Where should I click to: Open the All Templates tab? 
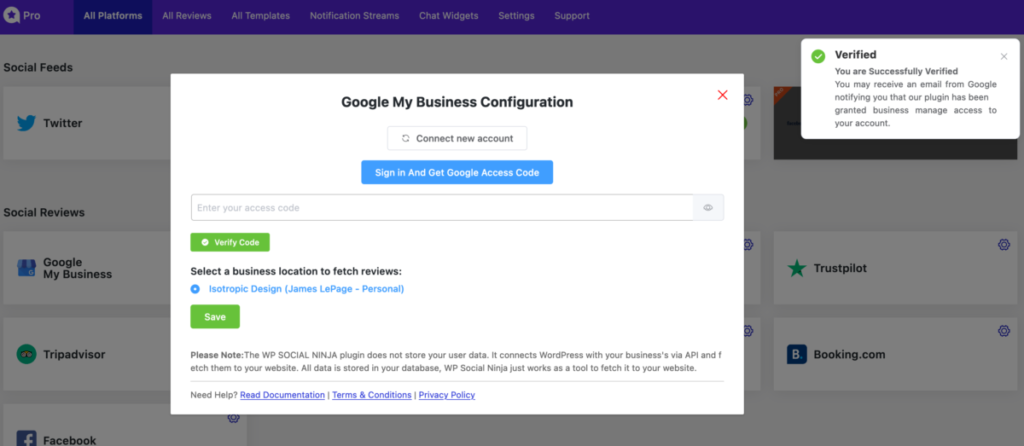pos(261,16)
